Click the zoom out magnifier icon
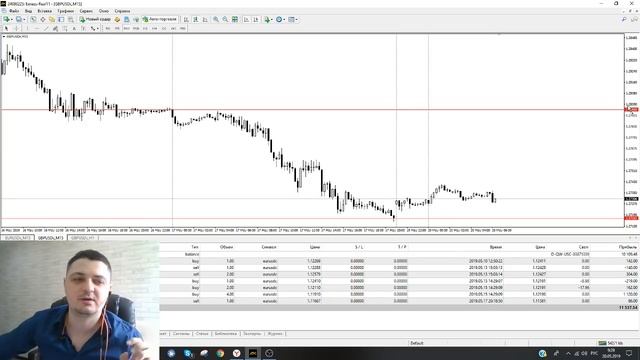This screenshot has width=640, height=360. pos(225,19)
